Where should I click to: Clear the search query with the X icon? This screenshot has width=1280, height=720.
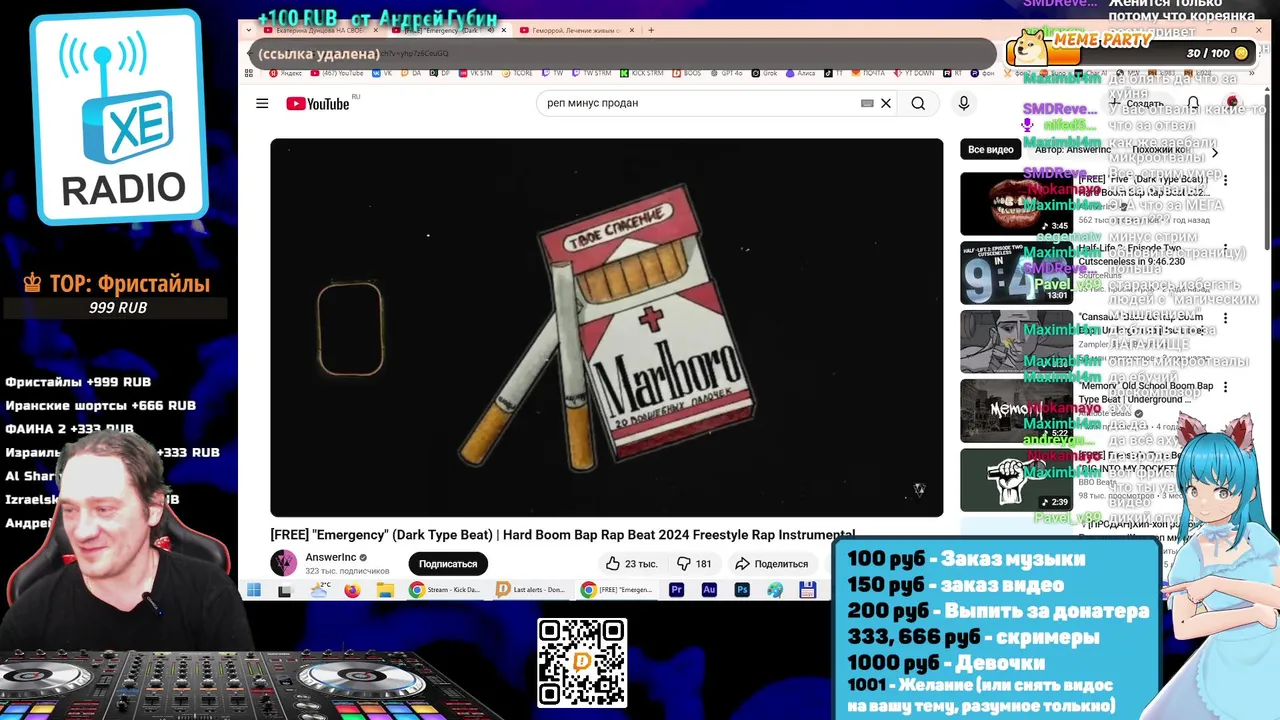886,103
